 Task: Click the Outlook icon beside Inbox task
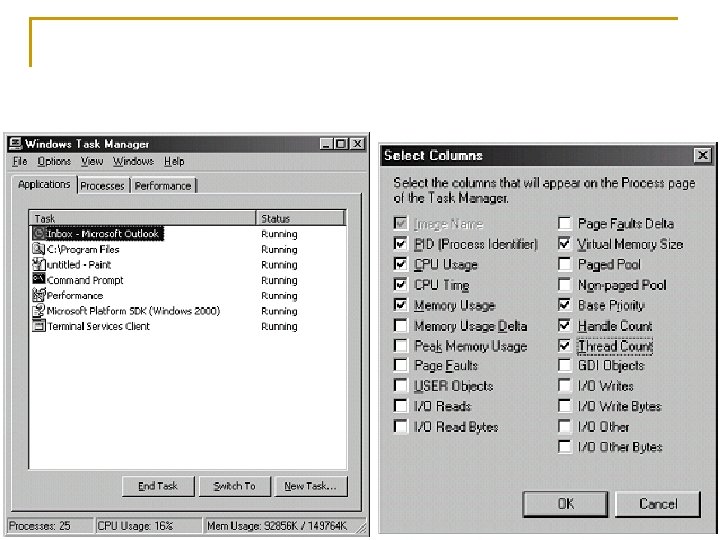point(39,233)
